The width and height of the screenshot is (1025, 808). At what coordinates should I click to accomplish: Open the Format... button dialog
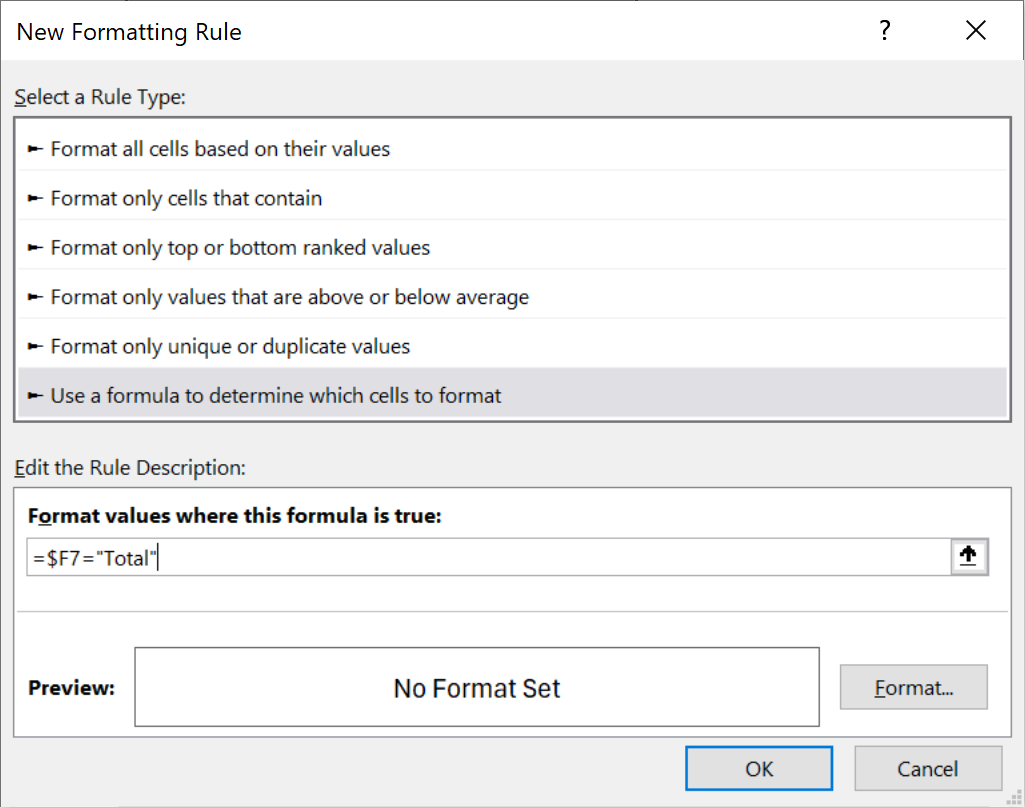click(x=913, y=688)
